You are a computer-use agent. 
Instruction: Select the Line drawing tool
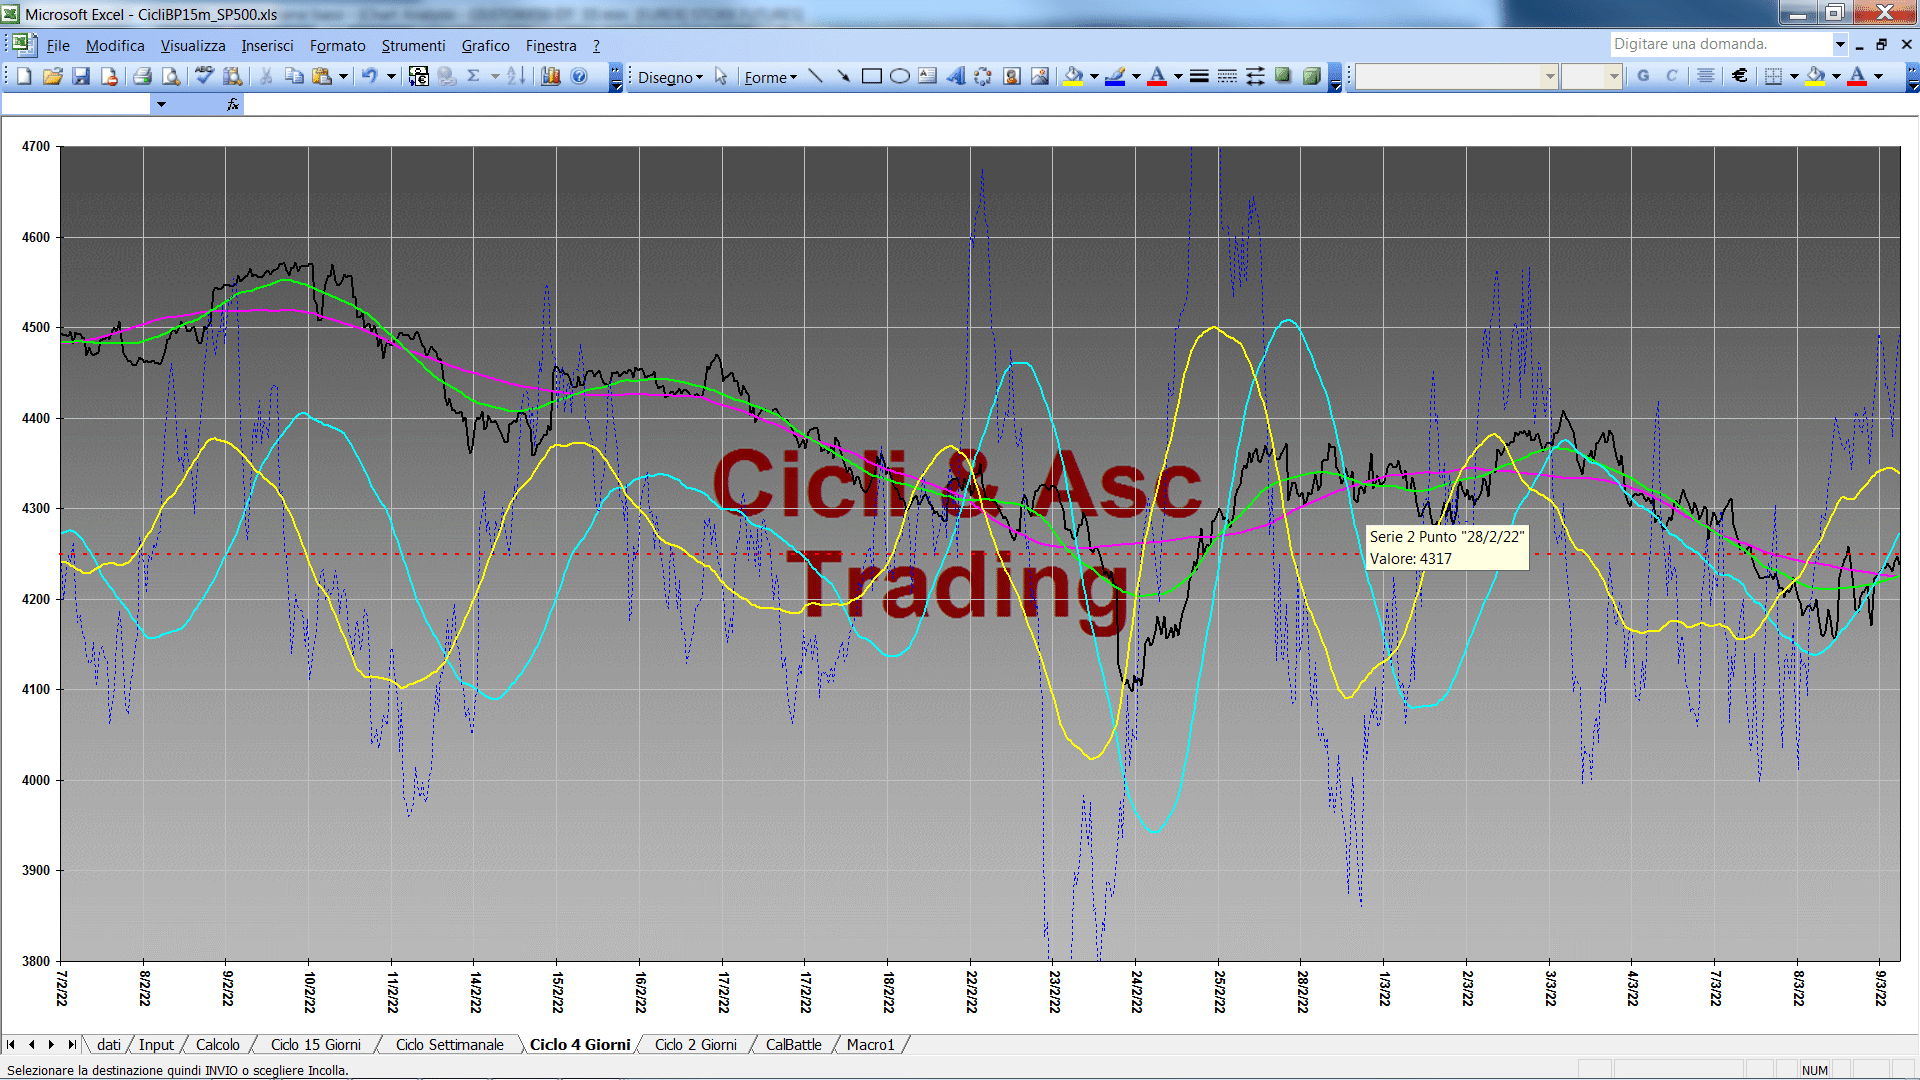(x=815, y=76)
